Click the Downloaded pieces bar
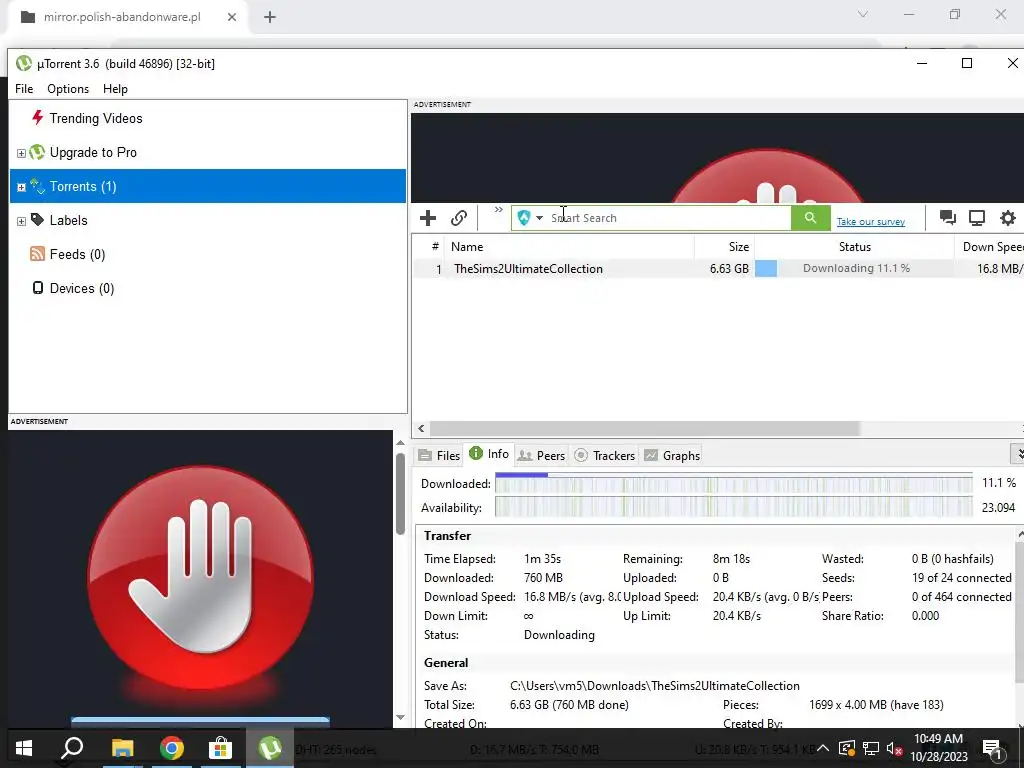Image resolution: width=1024 pixels, height=768 pixels. (733, 484)
